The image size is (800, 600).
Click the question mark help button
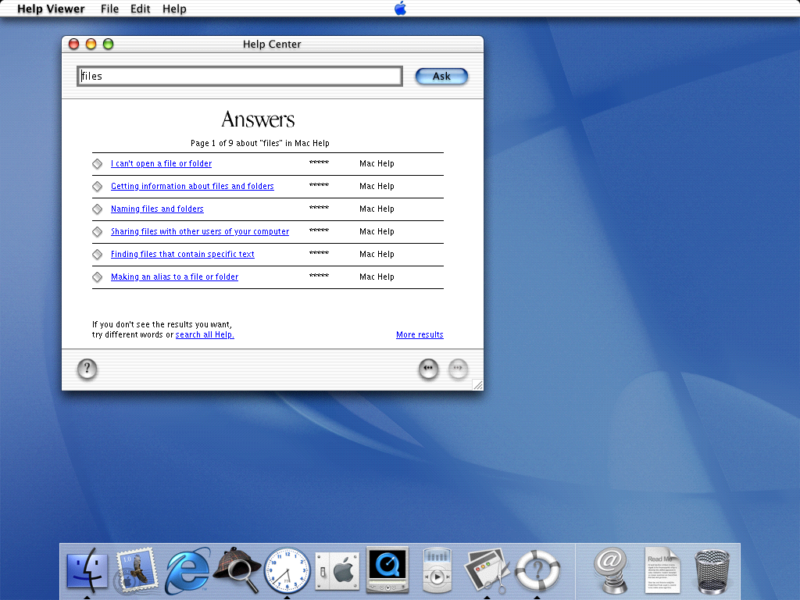(x=87, y=369)
